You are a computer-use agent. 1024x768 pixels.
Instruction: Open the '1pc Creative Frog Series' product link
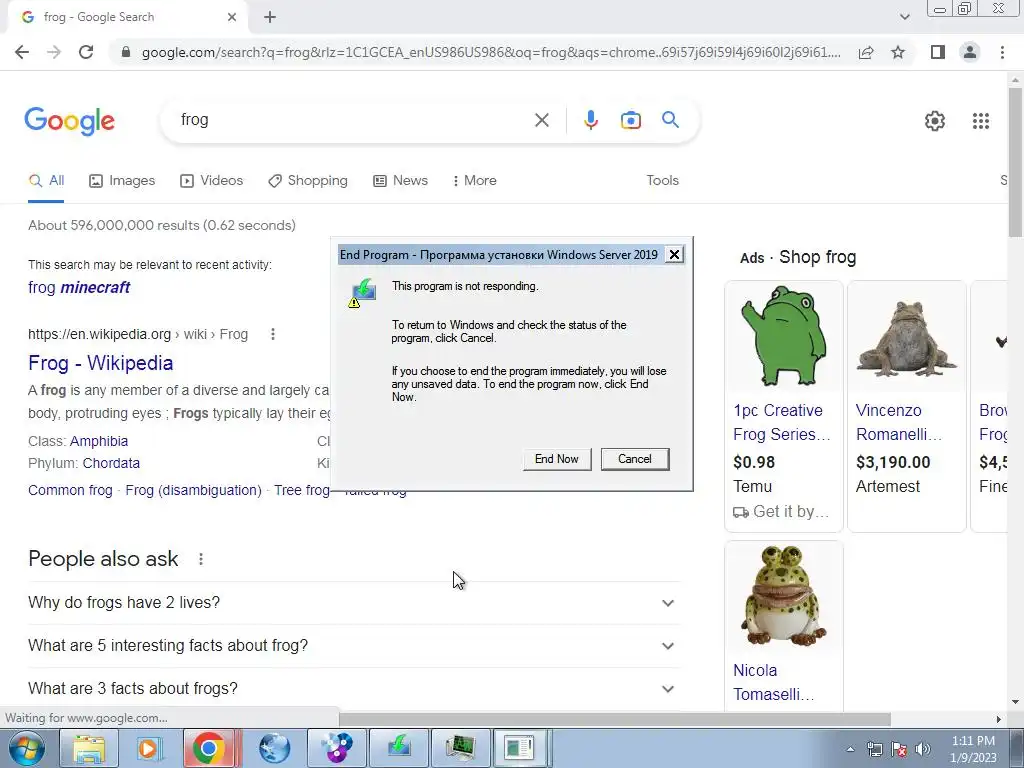pyautogui.click(x=781, y=423)
